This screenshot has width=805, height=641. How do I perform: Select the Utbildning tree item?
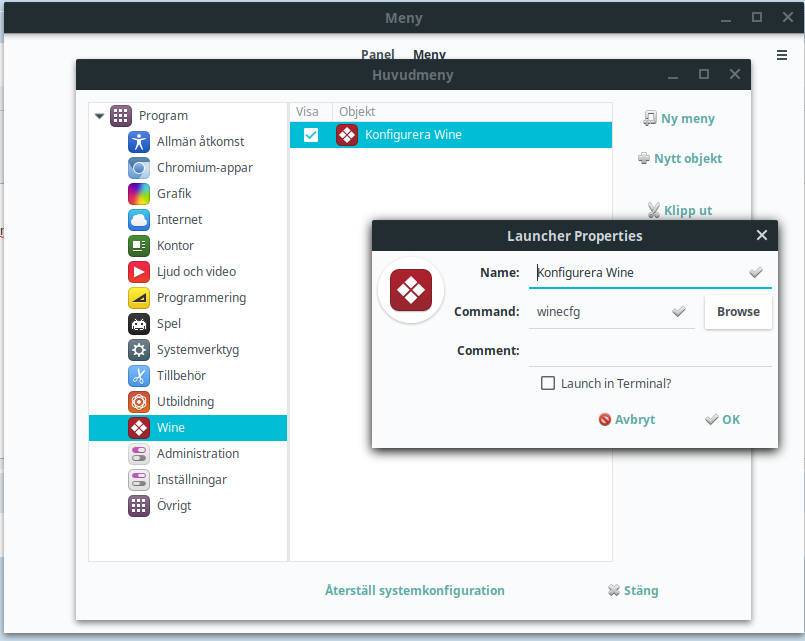(x=185, y=402)
